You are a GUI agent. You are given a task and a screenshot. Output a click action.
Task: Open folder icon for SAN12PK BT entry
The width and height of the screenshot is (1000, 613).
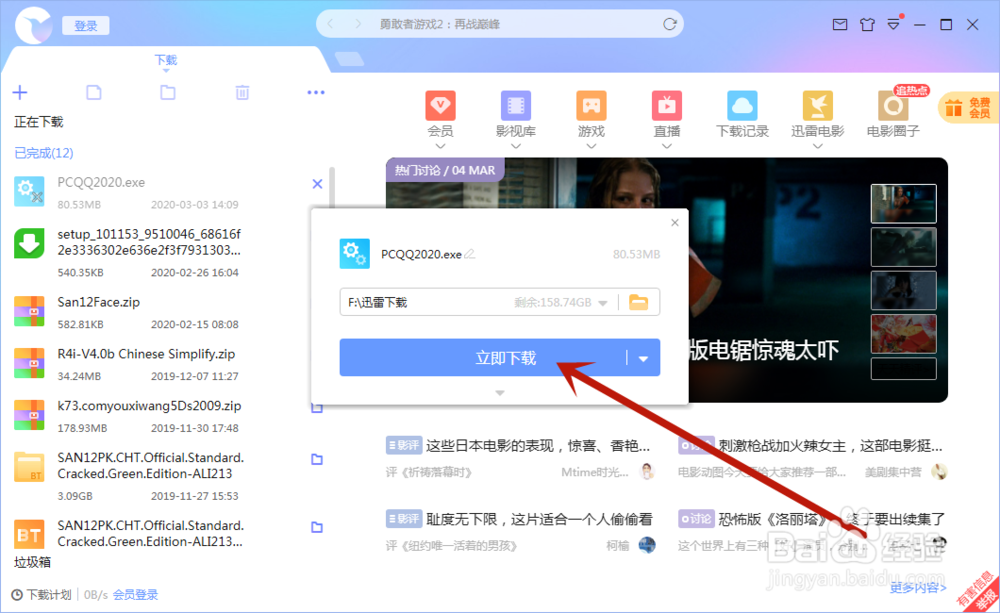click(x=317, y=528)
